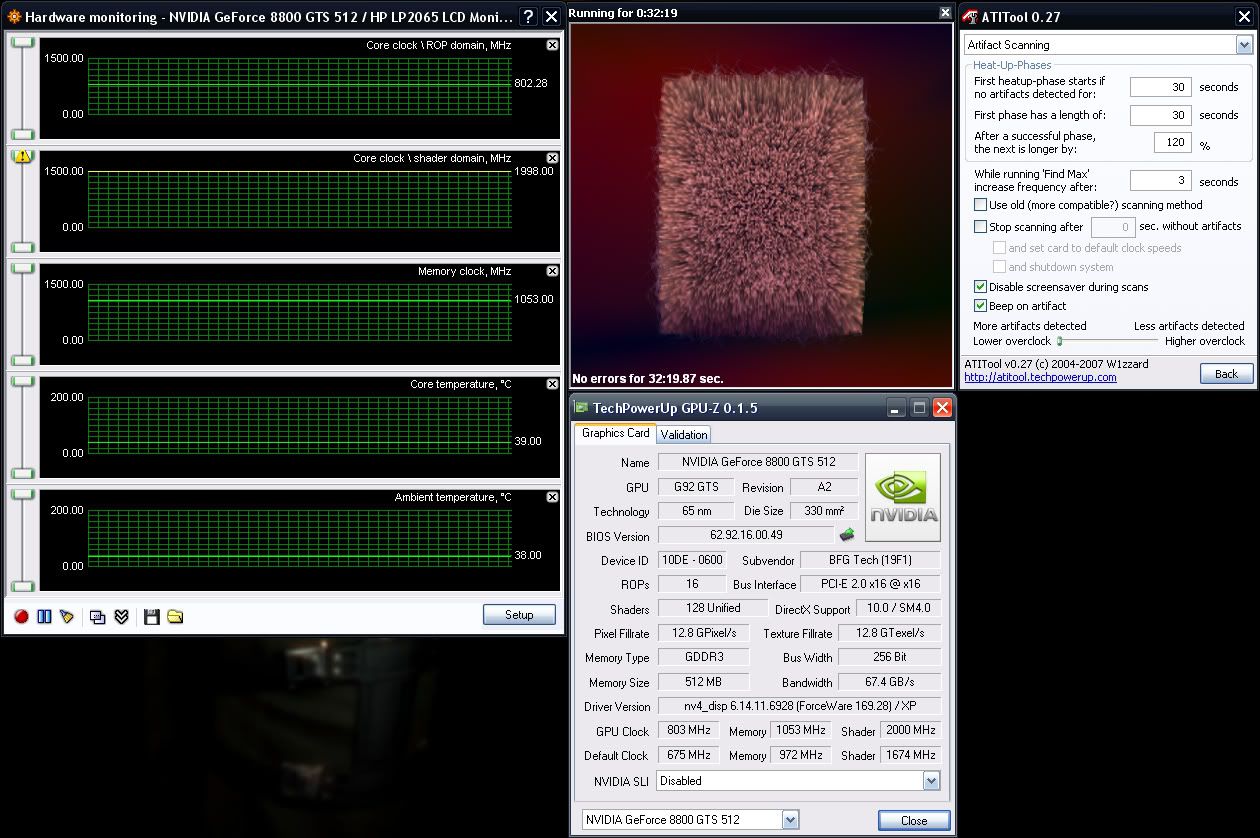
Task: Click the ATITool title bar icon
Action: (x=969, y=17)
